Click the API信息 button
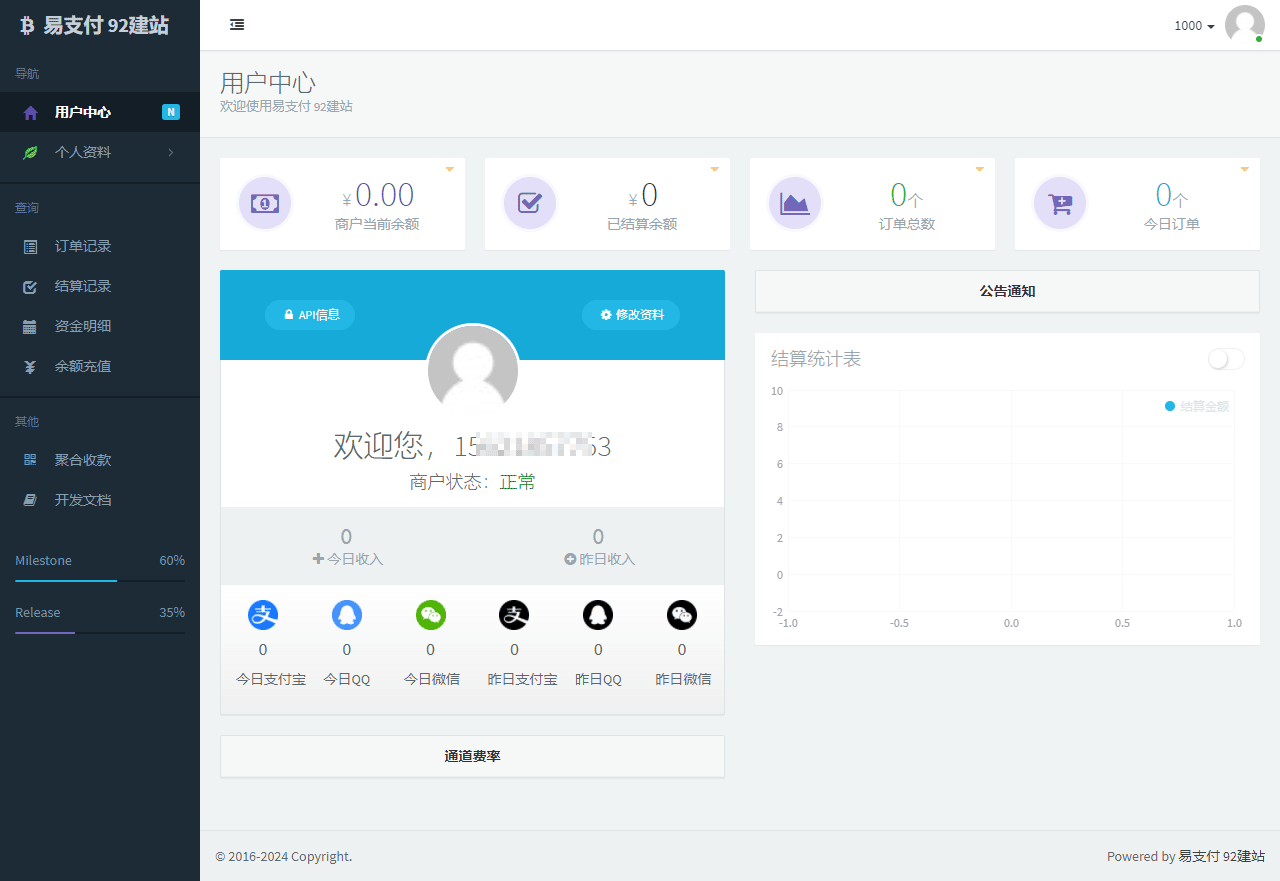The image size is (1280, 881). [x=310, y=314]
